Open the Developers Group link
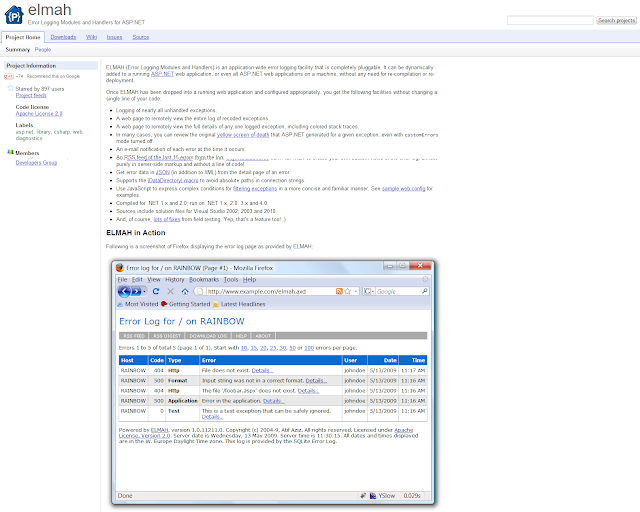Viewport: 640px width, 512px height. tap(36, 163)
